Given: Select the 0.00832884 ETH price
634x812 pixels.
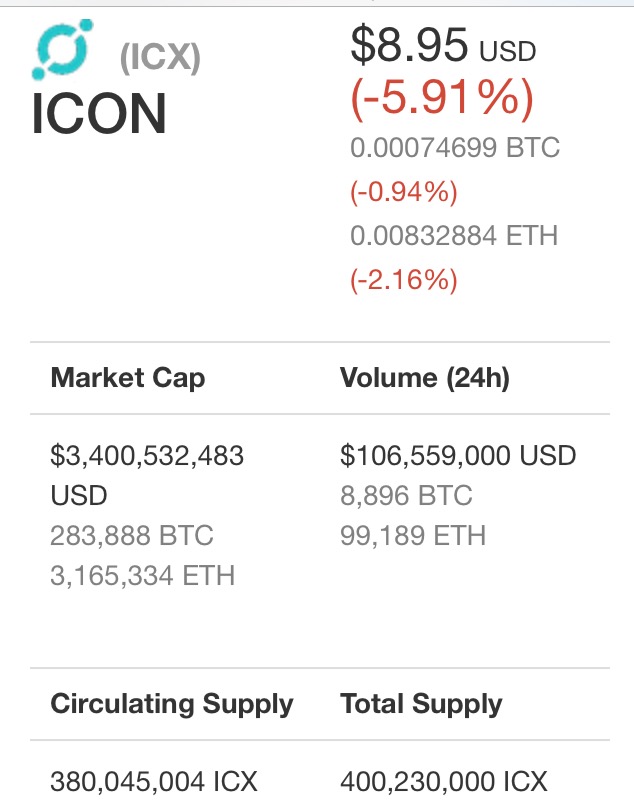Looking at the screenshot, I should click(x=454, y=236).
